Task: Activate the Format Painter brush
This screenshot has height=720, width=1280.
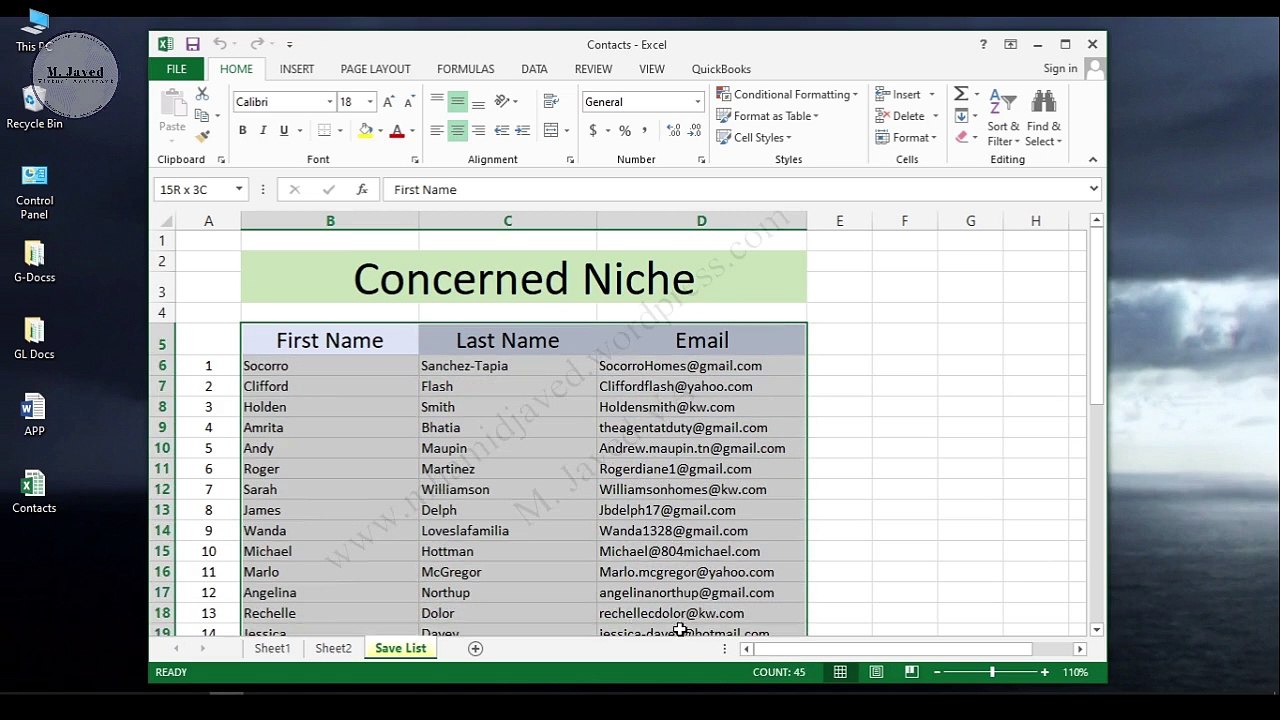Action: click(x=202, y=136)
